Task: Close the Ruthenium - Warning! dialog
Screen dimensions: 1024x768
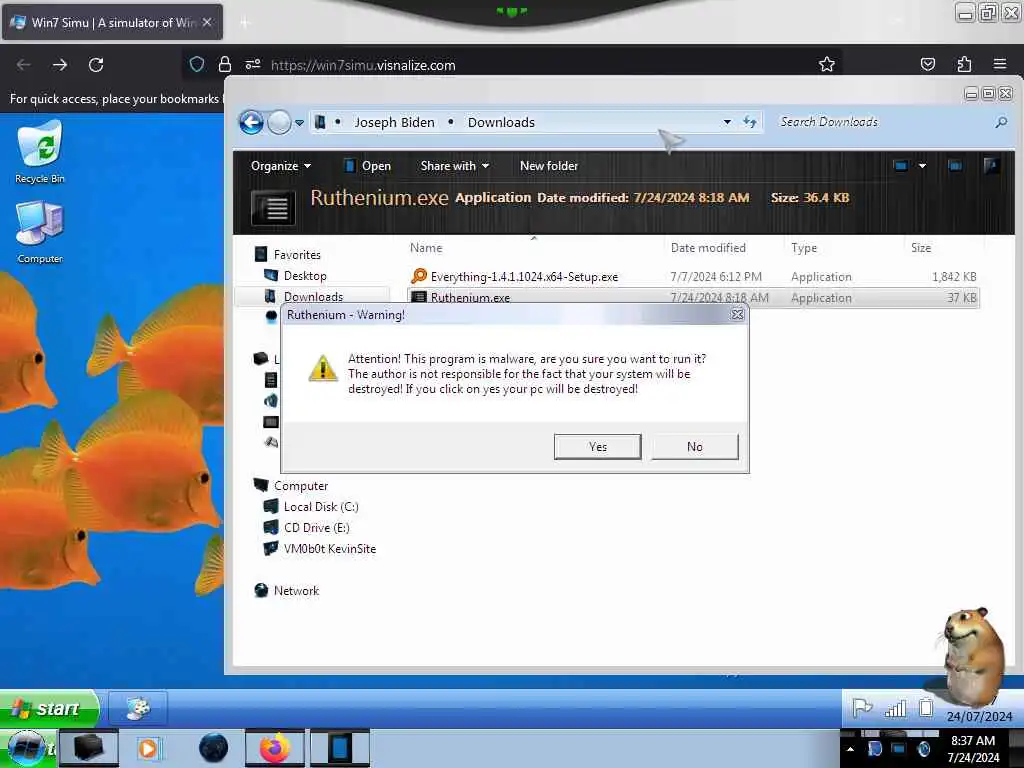Action: pos(737,315)
